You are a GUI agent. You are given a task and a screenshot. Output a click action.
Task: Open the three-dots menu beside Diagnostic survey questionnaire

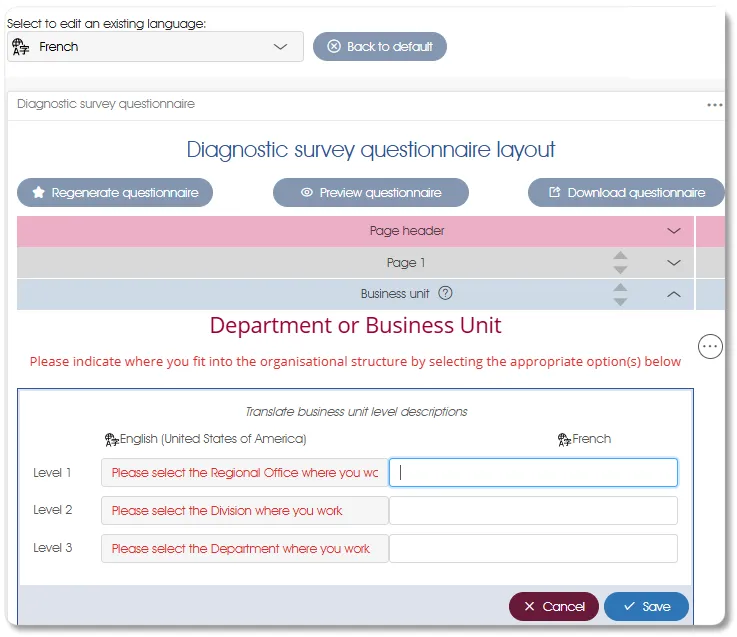pyautogui.click(x=714, y=105)
